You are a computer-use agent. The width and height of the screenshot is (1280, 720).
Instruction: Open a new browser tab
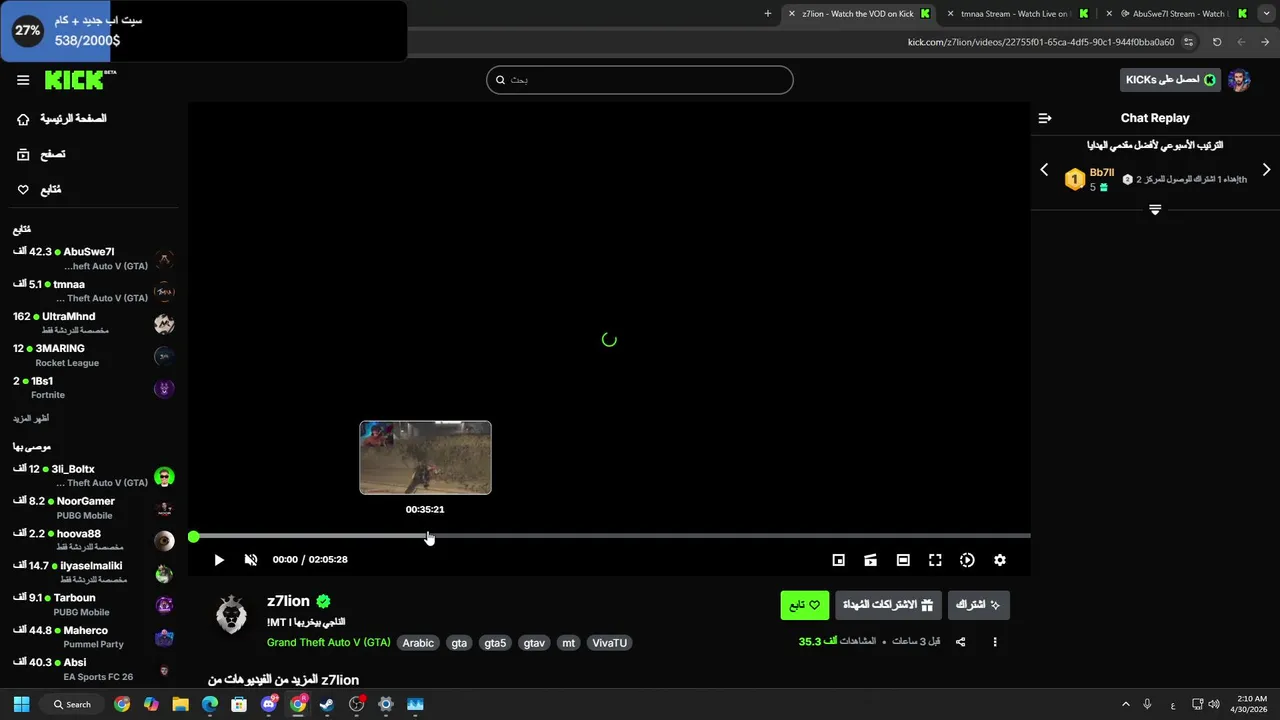[x=768, y=14]
